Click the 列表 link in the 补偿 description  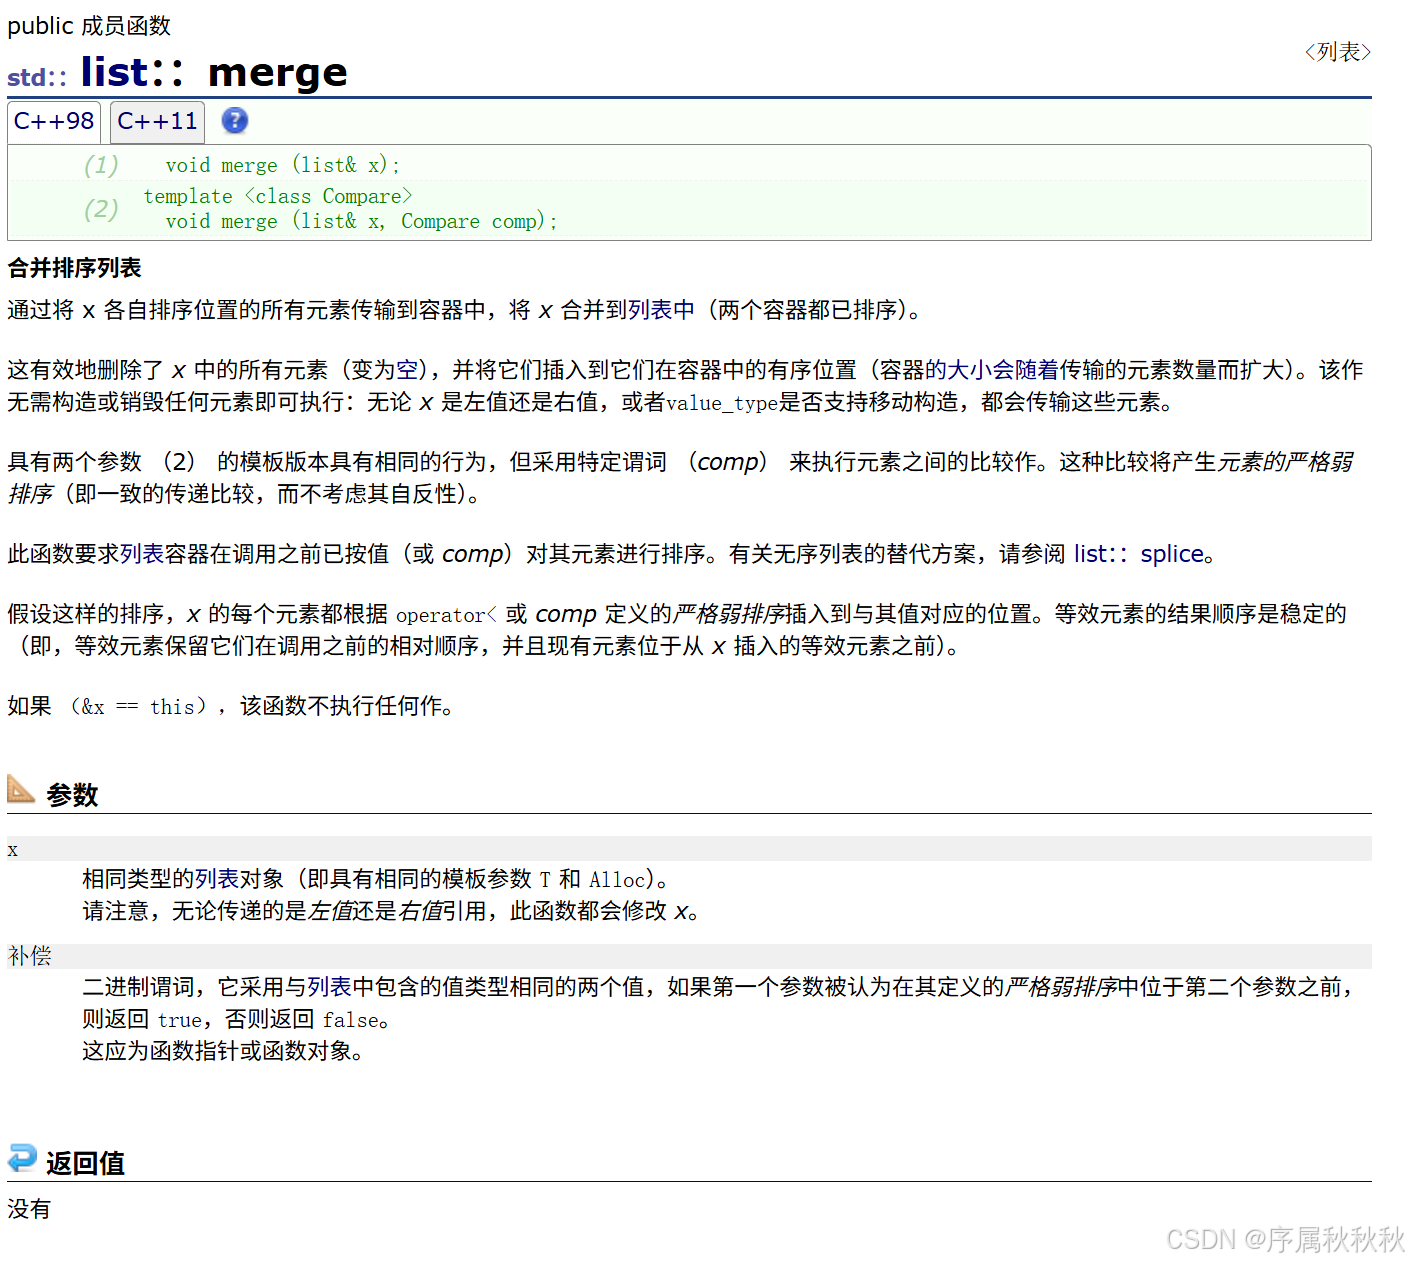330,987
